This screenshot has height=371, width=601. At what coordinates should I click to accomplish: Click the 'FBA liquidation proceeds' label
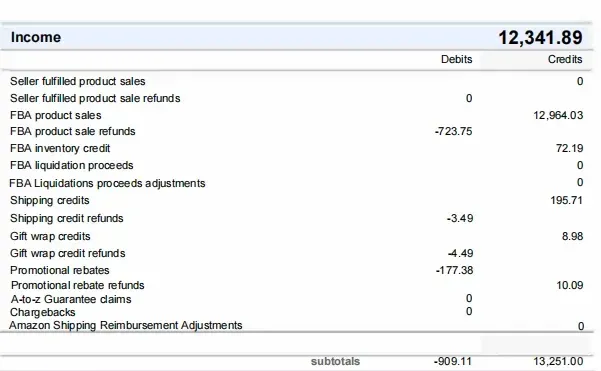72,165
